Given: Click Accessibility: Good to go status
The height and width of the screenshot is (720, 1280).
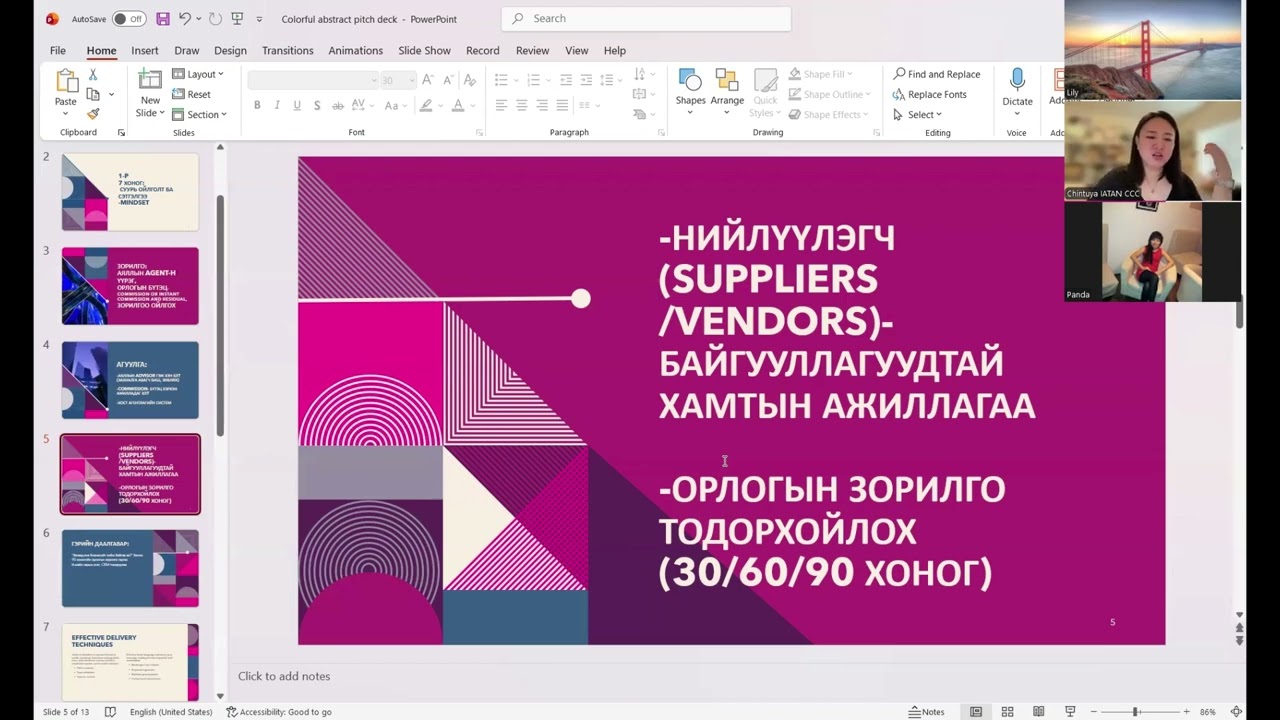Looking at the screenshot, I should click(279, 712).
